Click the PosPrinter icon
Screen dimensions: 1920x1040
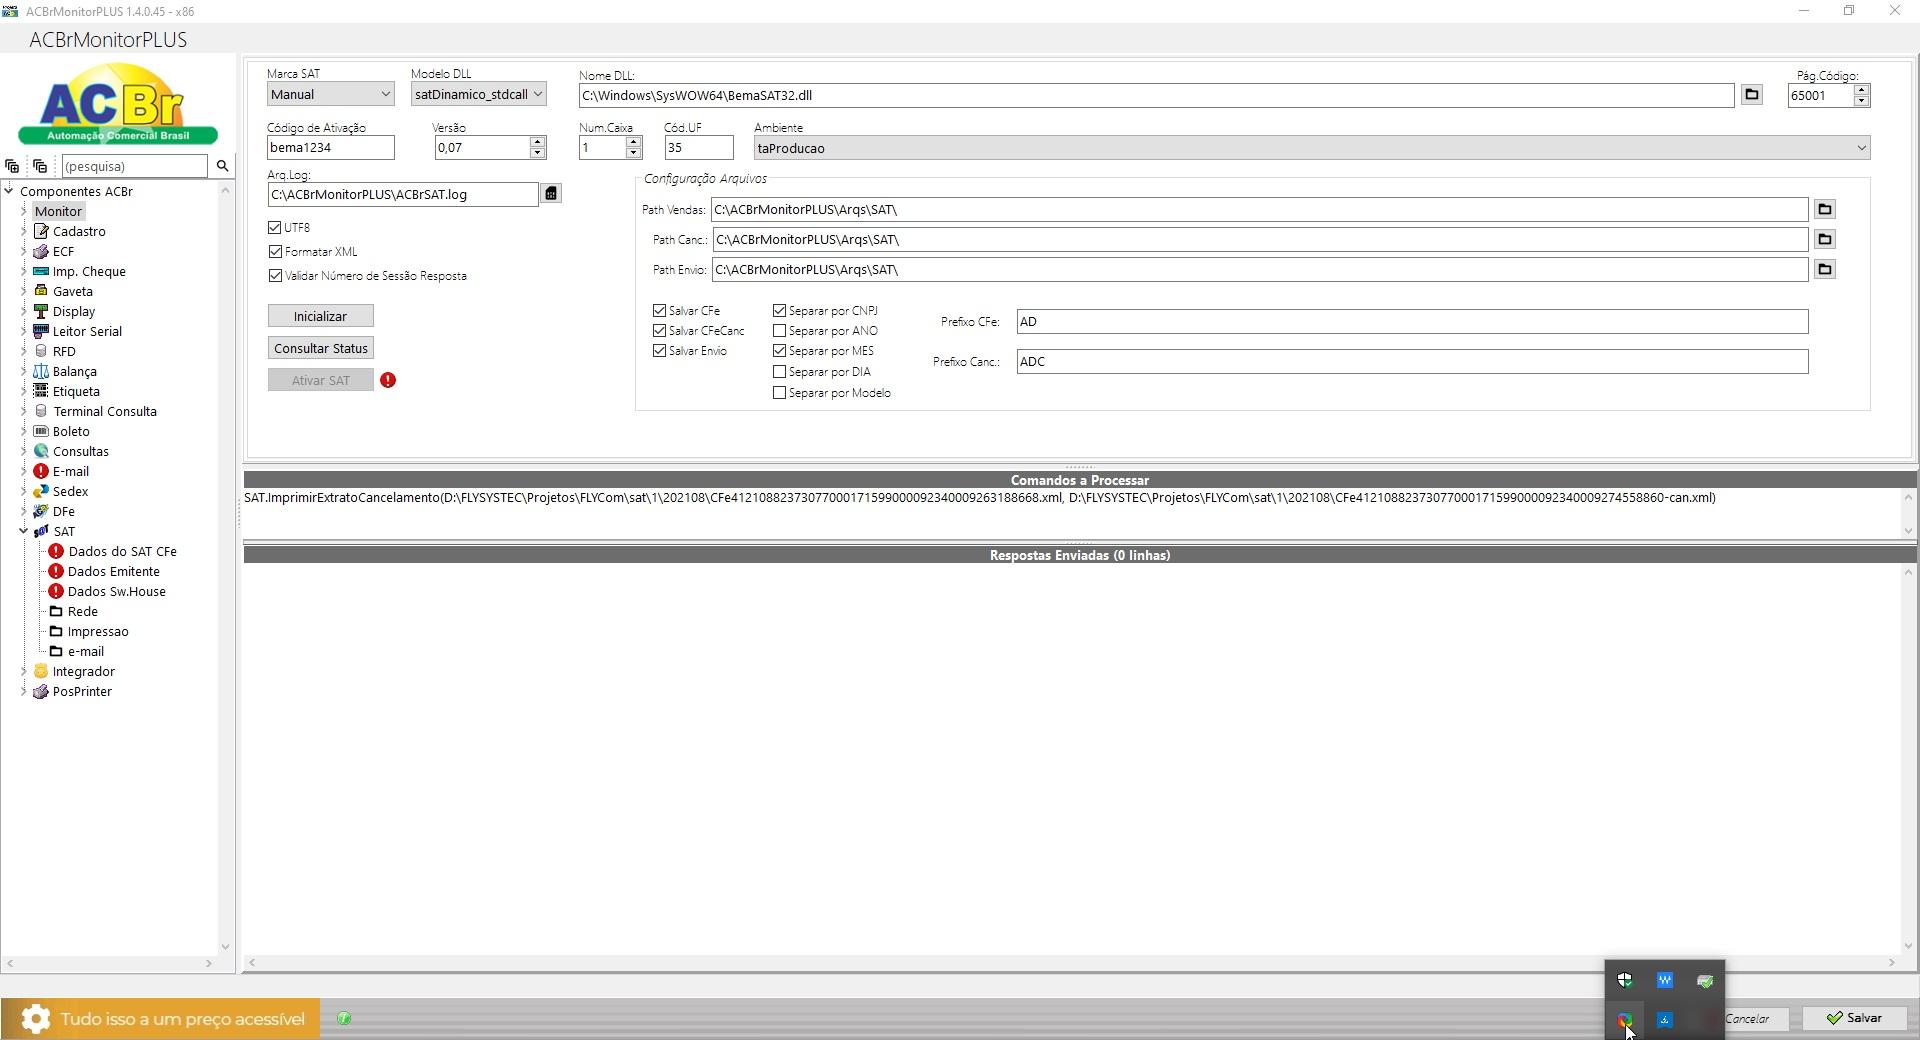point(41,691)
